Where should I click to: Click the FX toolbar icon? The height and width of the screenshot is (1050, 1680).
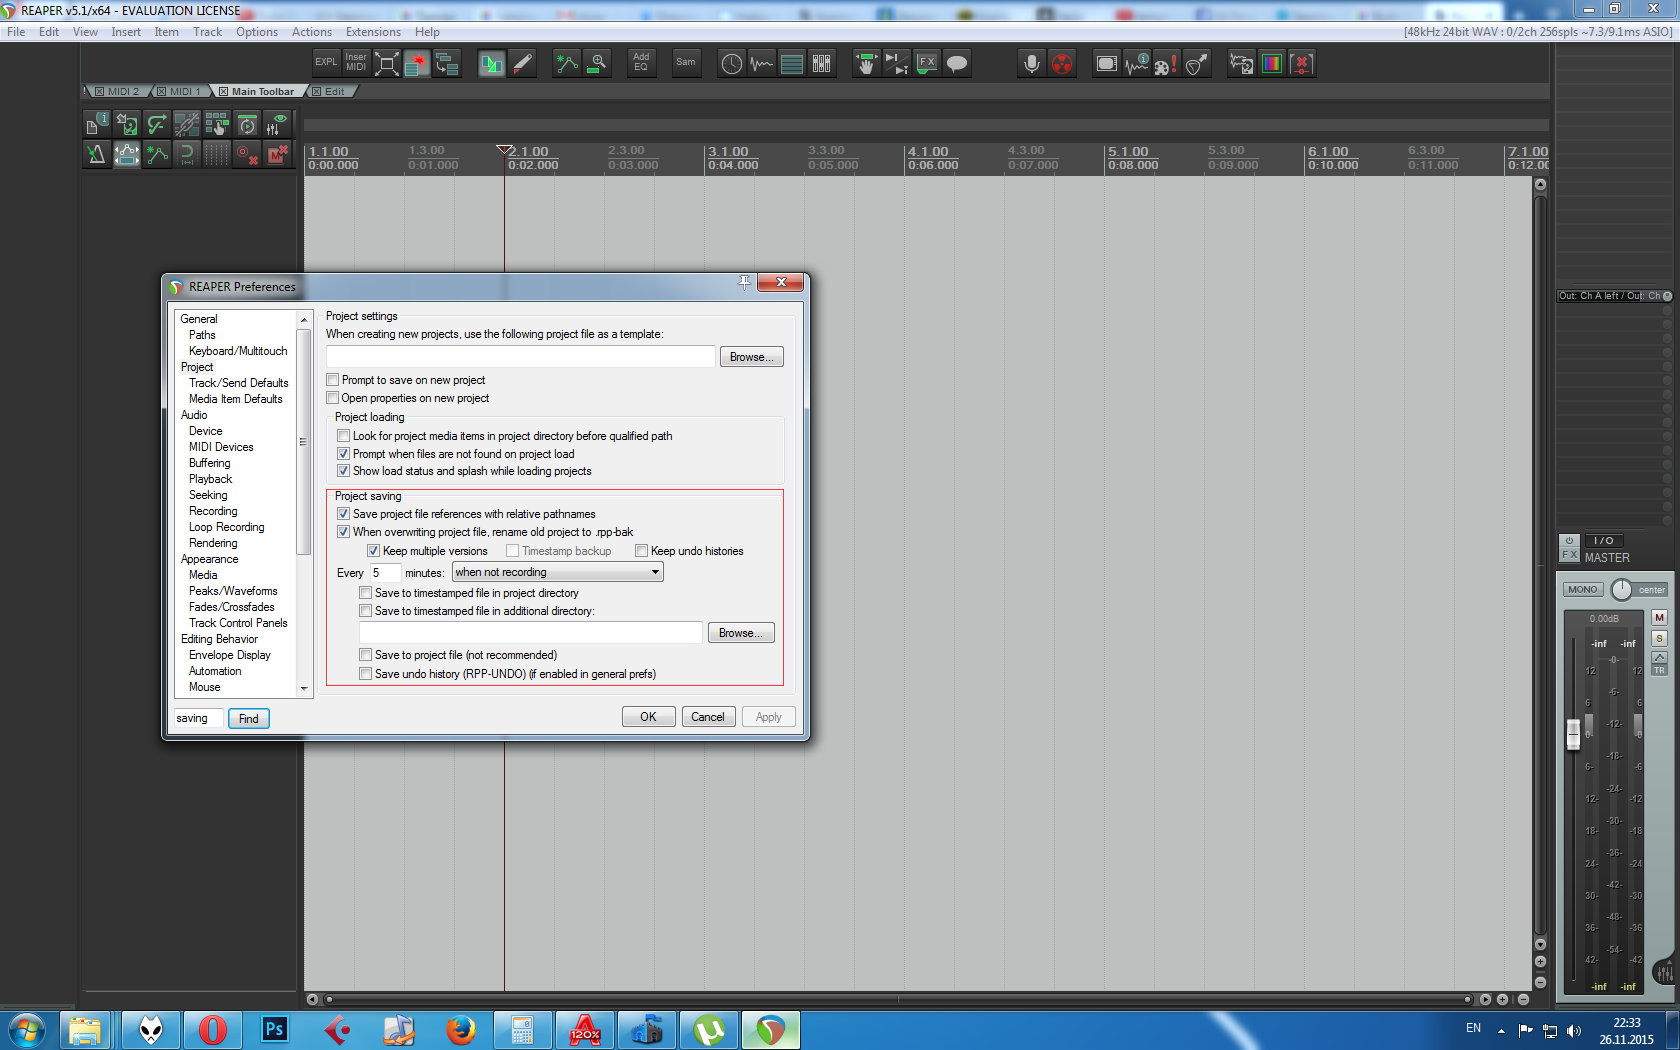point(927,63)
